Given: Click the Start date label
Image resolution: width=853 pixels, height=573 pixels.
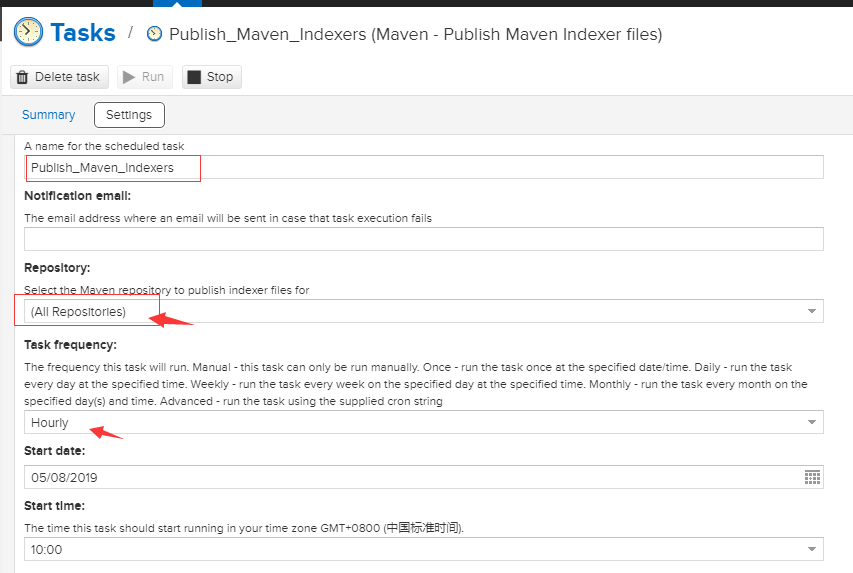Looking at the screenshot, I should tap(55, 451).
